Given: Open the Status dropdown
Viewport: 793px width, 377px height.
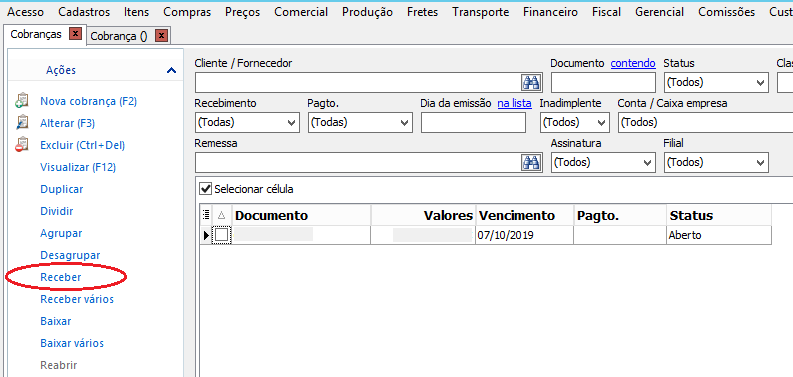Looking at the screenshot, I should coord(716,82).
